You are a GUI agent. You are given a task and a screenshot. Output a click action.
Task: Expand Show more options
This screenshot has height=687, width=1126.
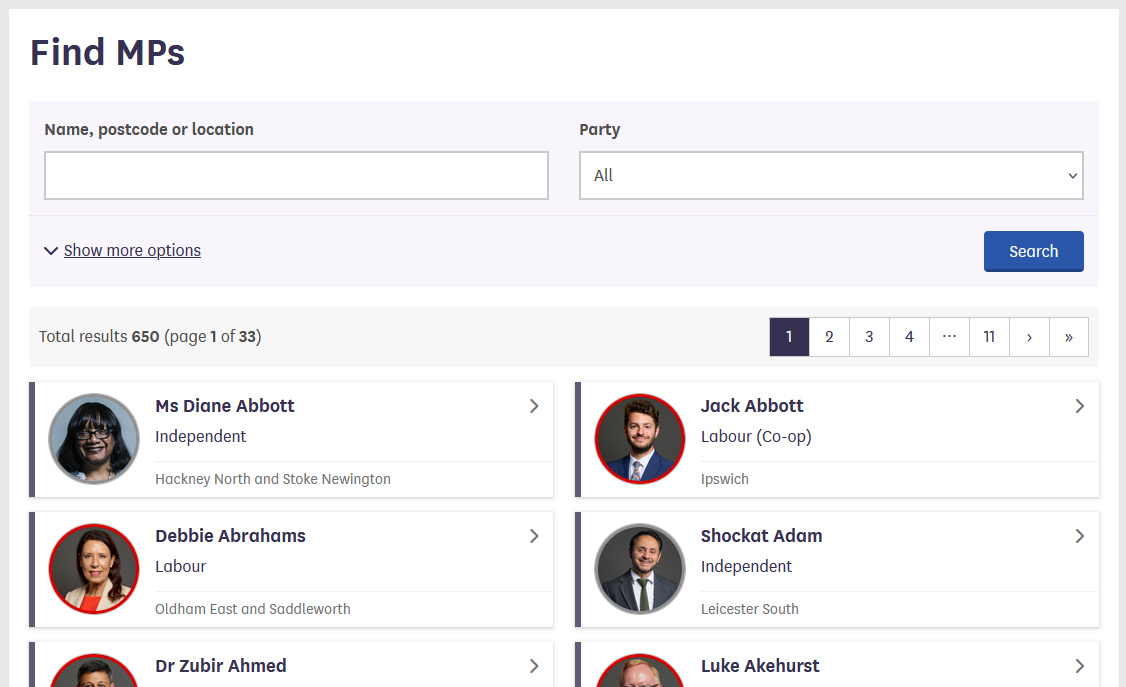tap(132, 251)
